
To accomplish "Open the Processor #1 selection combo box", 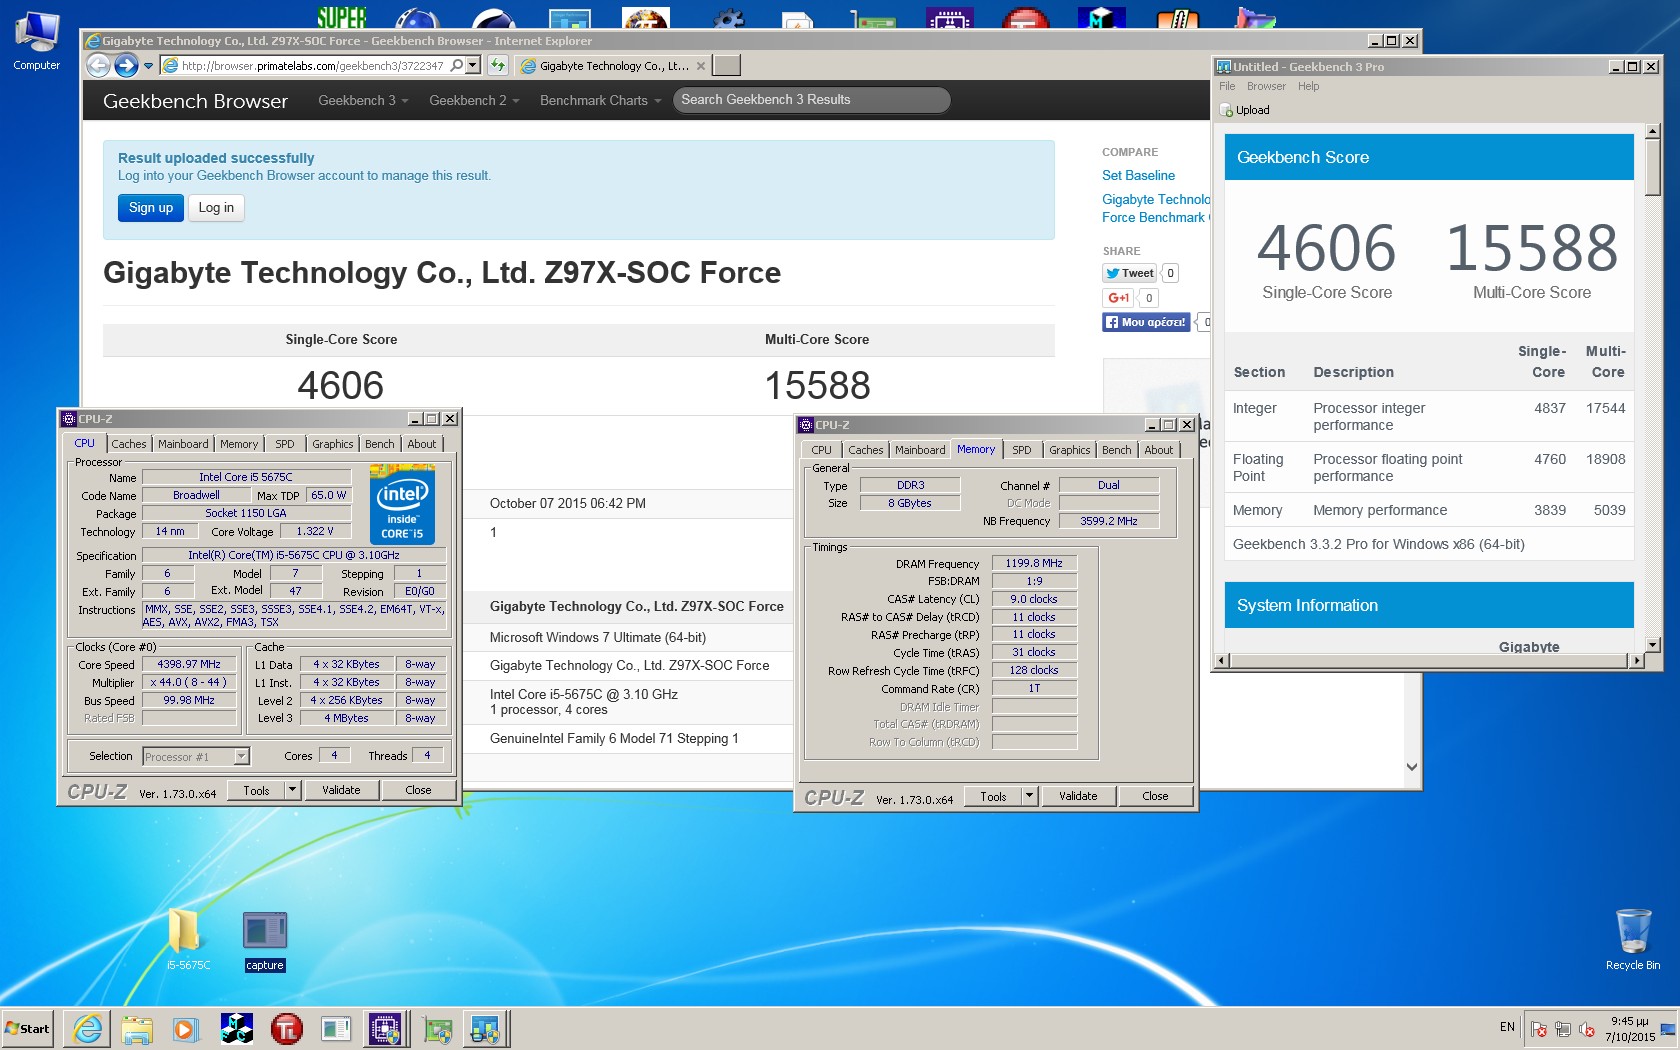I will (x=196, y=757).
